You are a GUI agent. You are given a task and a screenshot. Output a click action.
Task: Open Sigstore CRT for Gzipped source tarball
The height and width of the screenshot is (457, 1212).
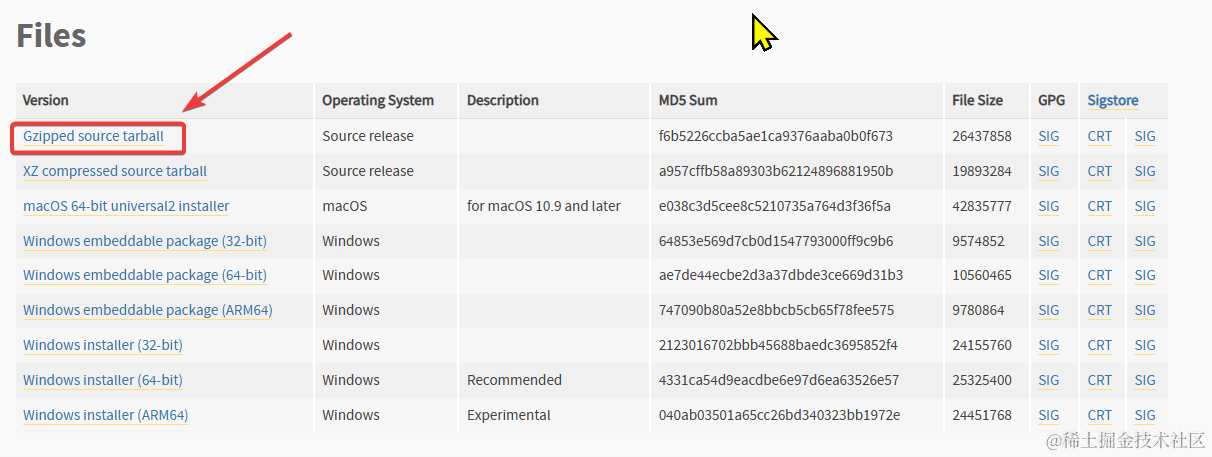(1100, 136)
